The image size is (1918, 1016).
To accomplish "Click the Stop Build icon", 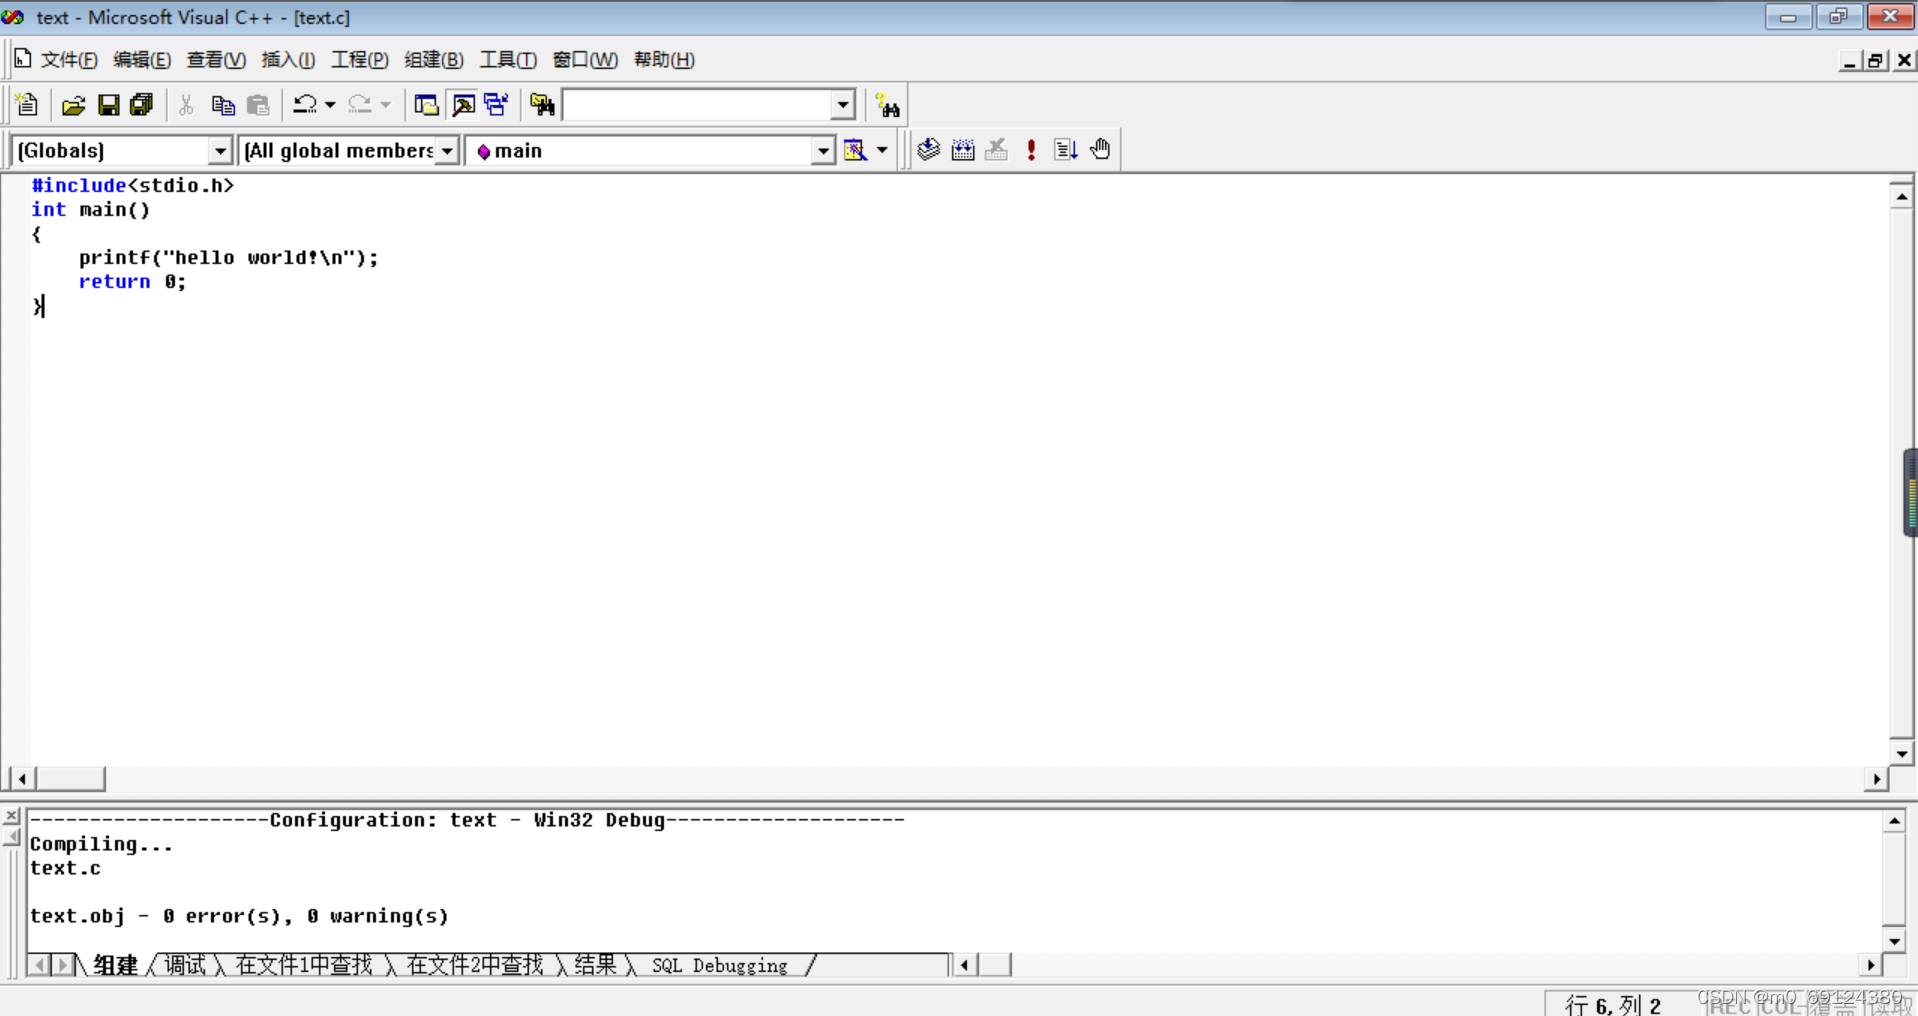I will pos(997,150).
